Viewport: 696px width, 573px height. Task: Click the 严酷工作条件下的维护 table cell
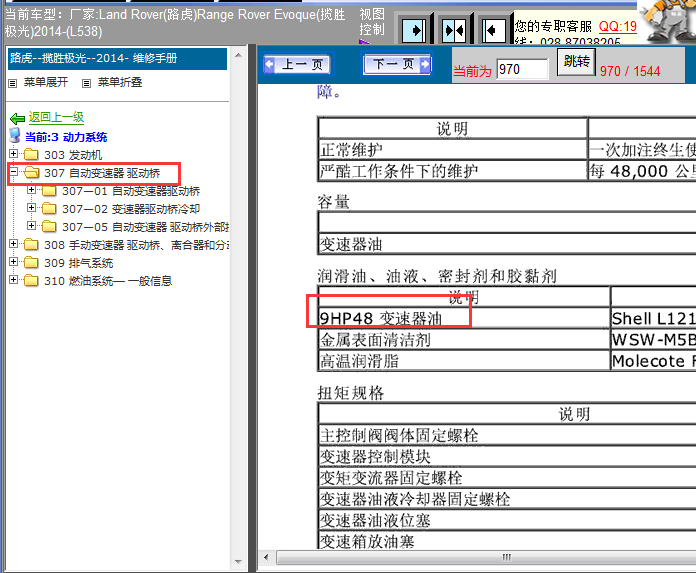pos(452,171)
